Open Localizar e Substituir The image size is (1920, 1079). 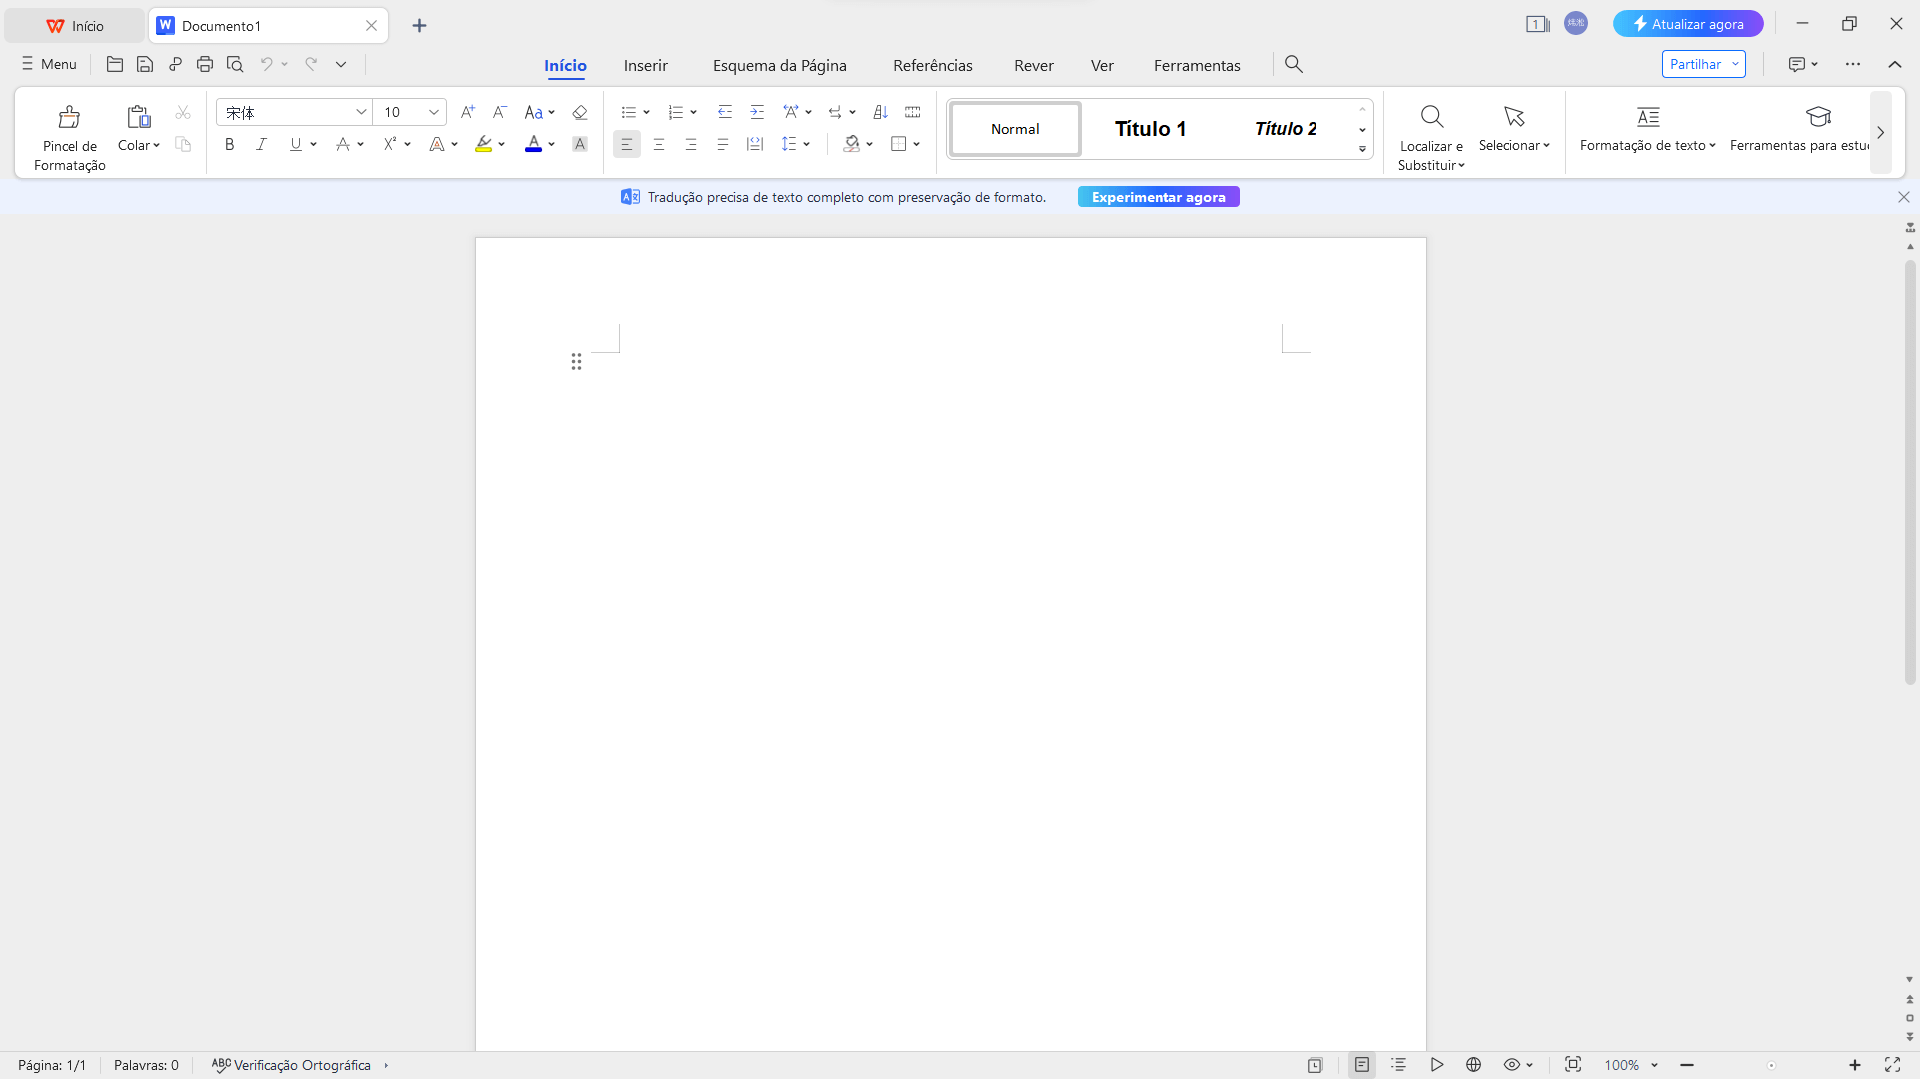(x=1430, y=132)
